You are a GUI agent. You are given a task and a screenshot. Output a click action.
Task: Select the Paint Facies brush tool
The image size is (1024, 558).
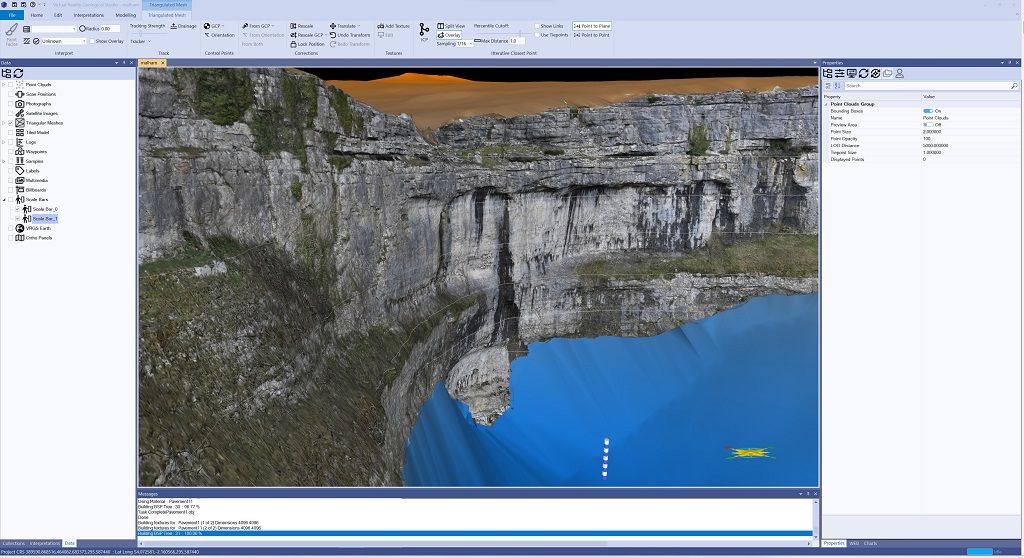(12, 33)
